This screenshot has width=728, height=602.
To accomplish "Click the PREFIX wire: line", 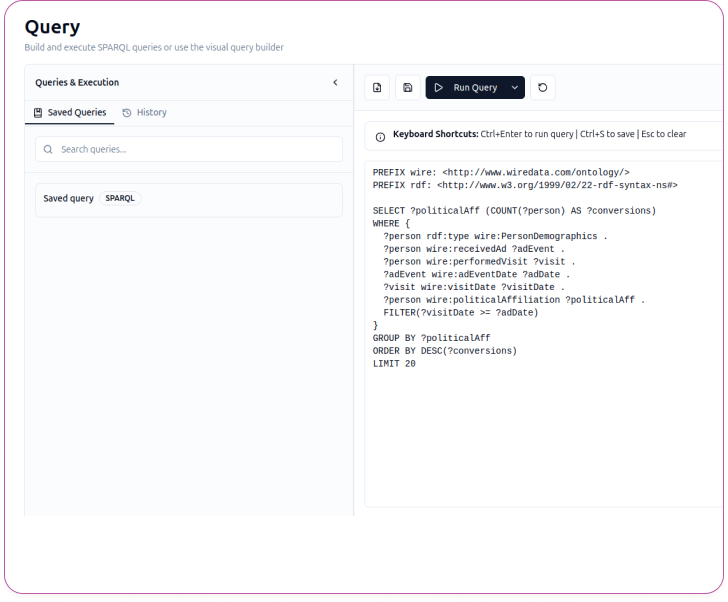I will click(501, 173).
